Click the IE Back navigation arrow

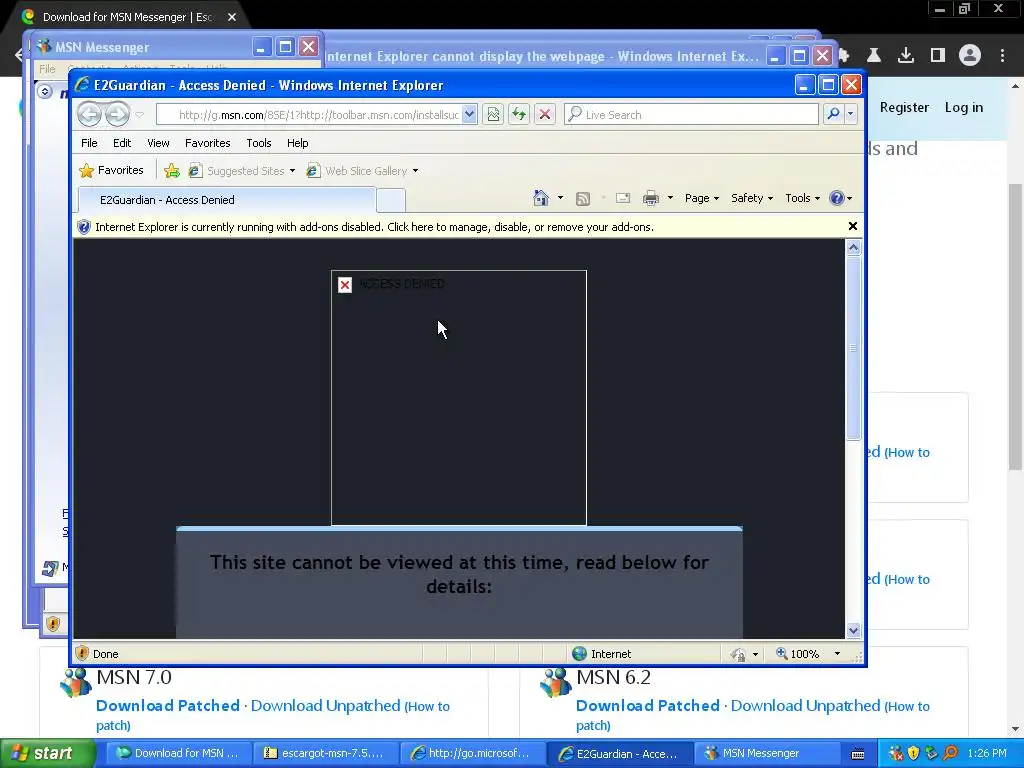pyautogui.click(x=89, y=114)
